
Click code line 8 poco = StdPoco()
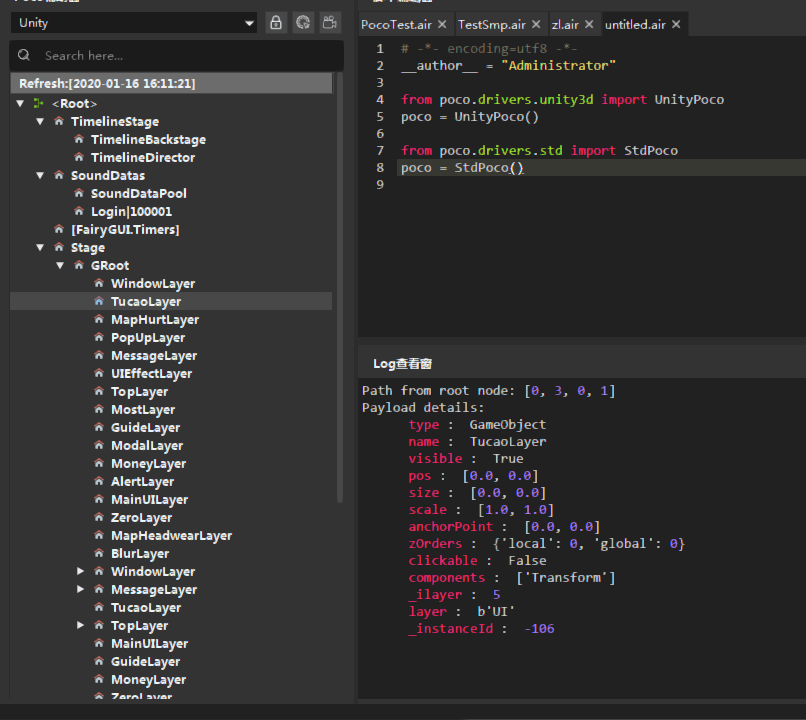[462, 168]
